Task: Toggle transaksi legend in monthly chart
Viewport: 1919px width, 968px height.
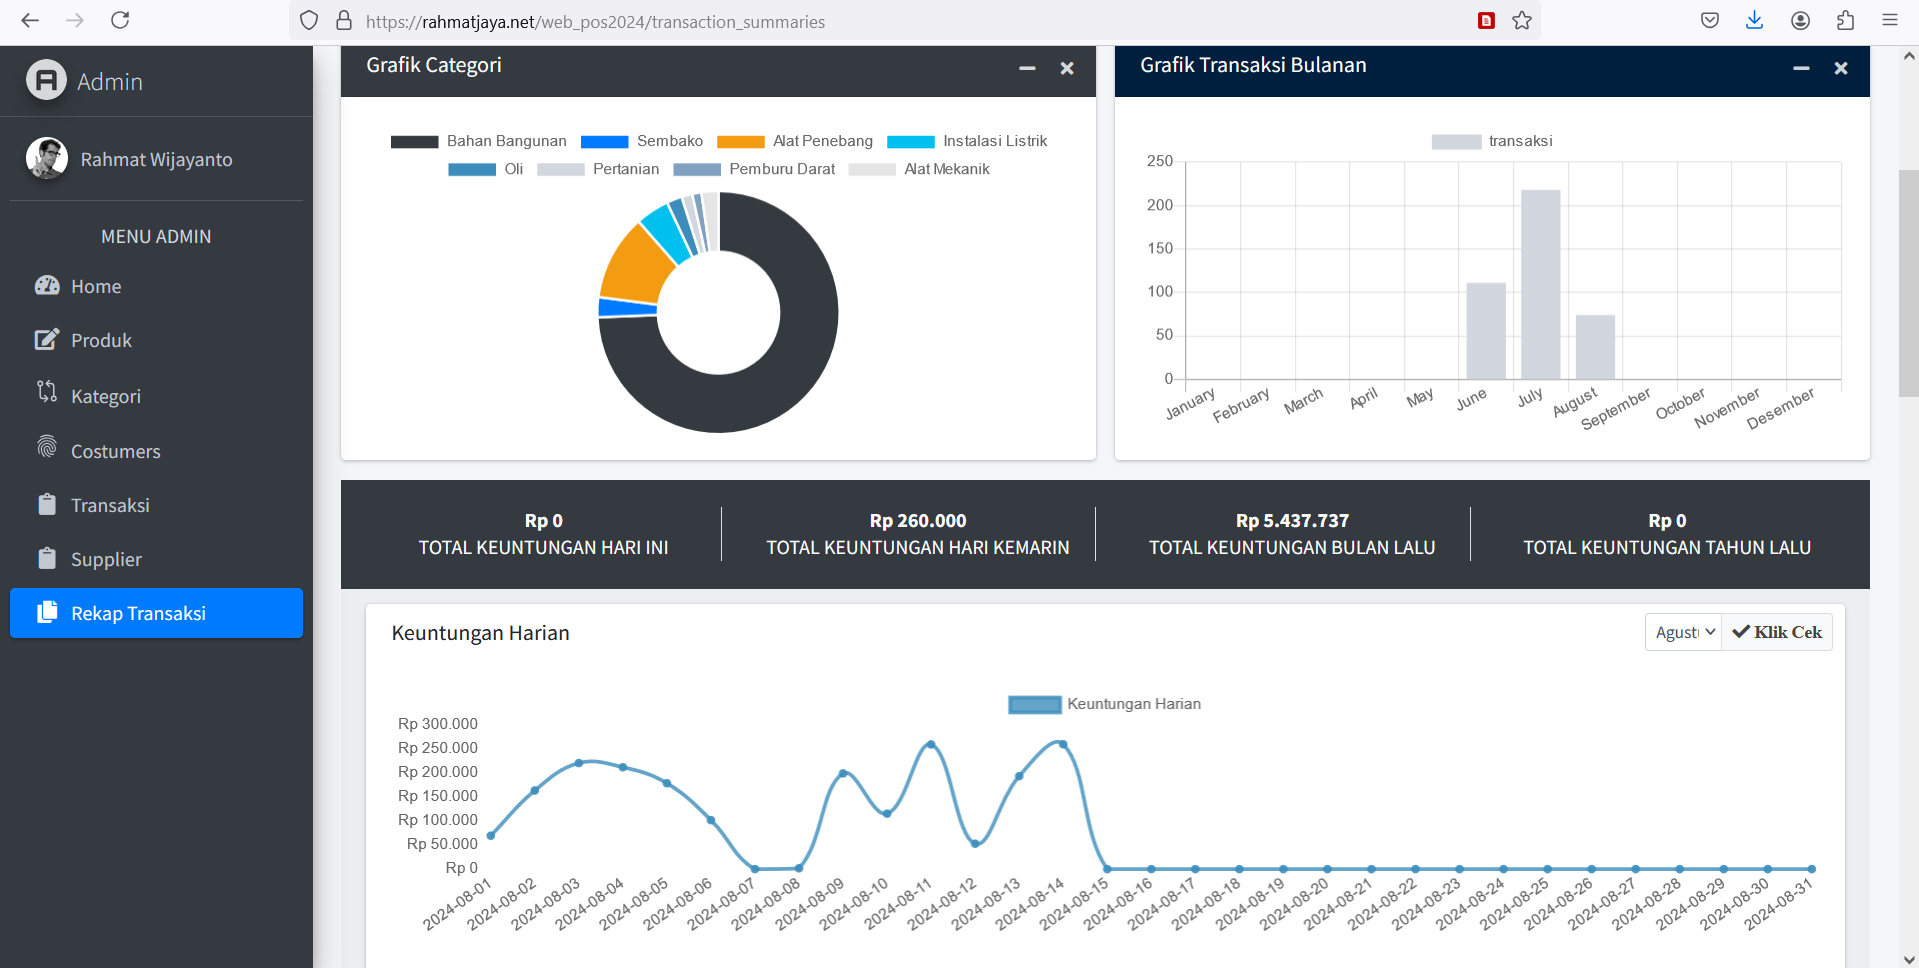Action: pos(1492,142)
